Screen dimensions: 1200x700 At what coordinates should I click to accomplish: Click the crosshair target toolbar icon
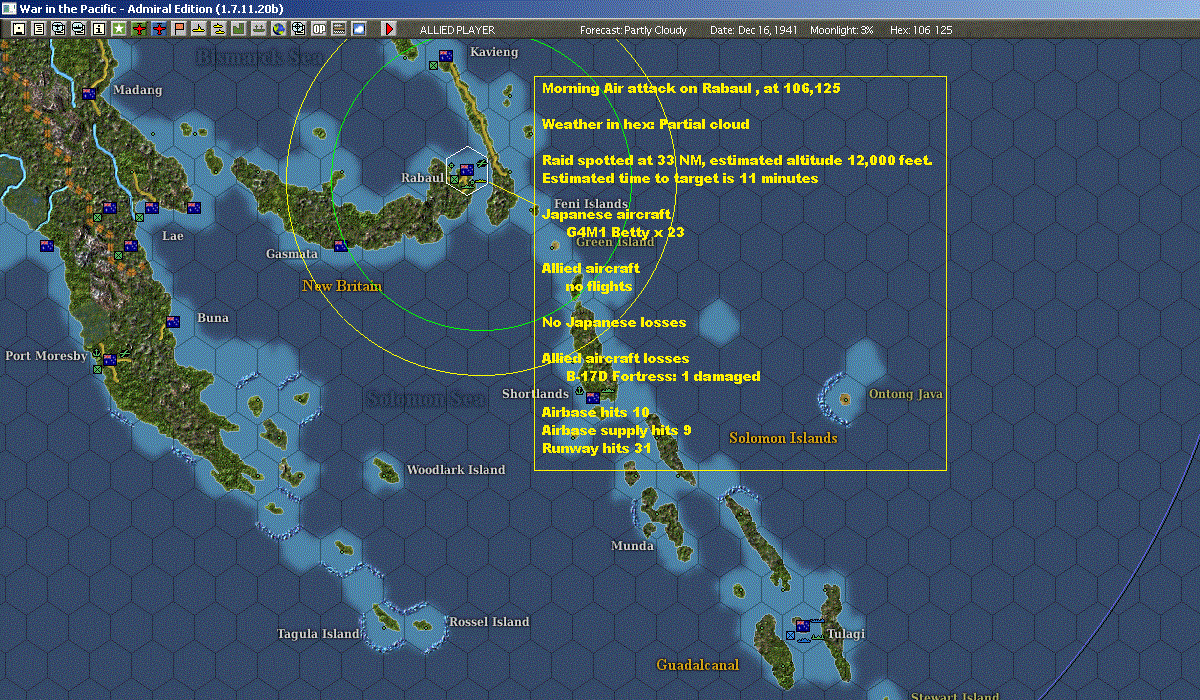299,29
